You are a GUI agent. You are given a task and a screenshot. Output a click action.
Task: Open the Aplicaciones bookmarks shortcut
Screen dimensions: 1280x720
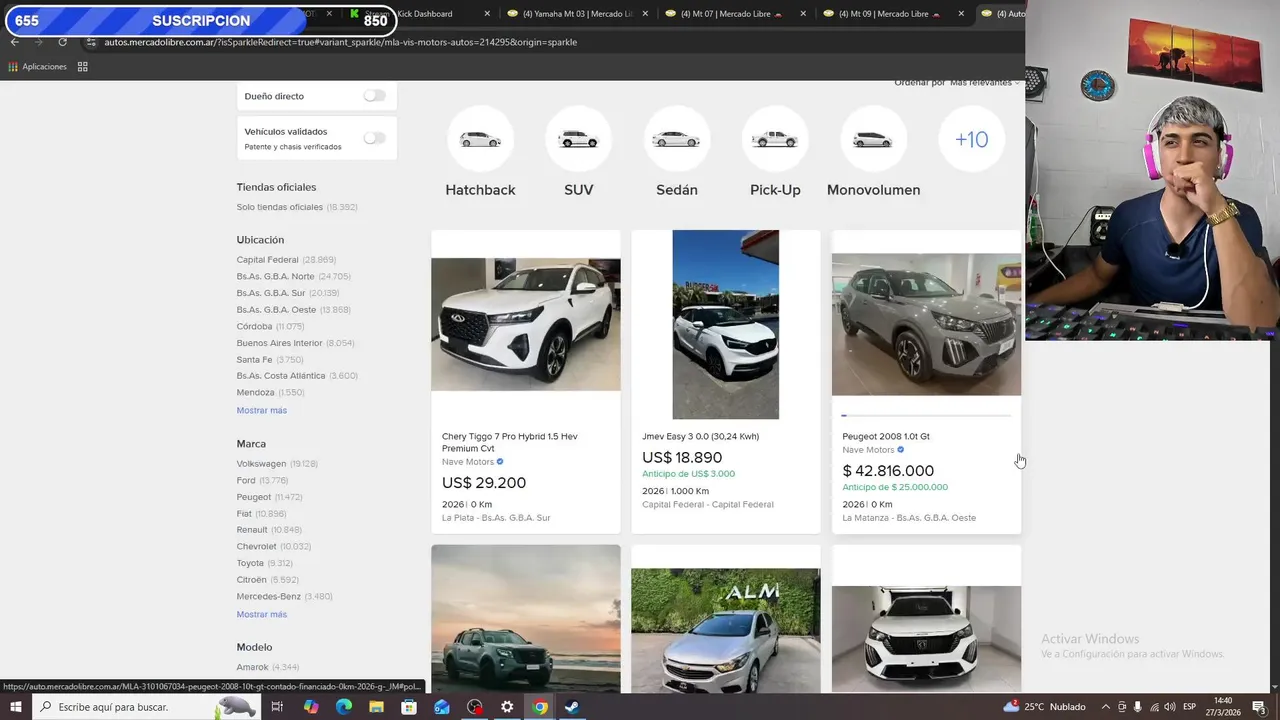tap(37, 67)
